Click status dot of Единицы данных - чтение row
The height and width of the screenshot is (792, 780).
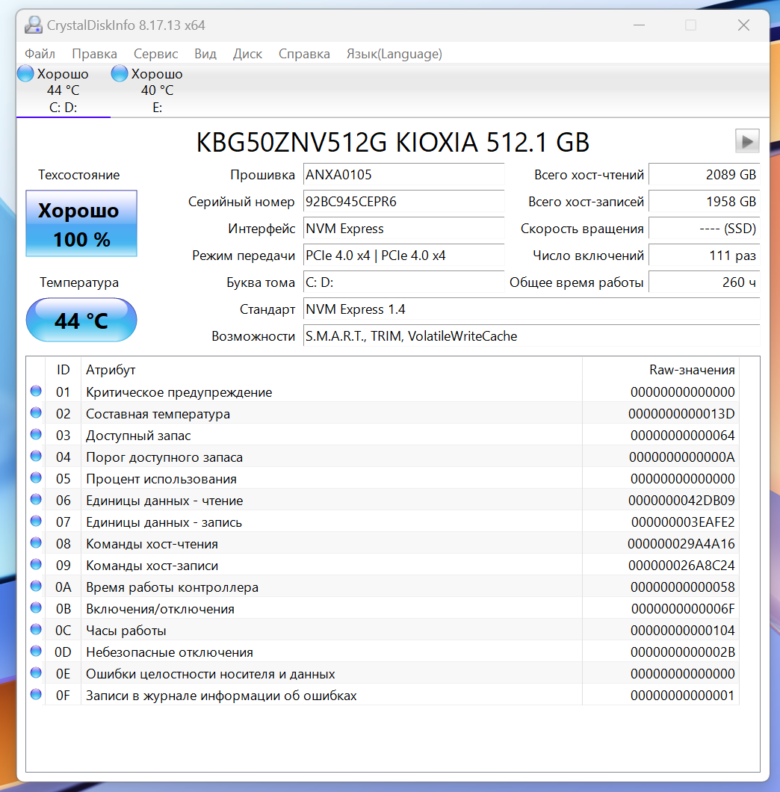36,500
